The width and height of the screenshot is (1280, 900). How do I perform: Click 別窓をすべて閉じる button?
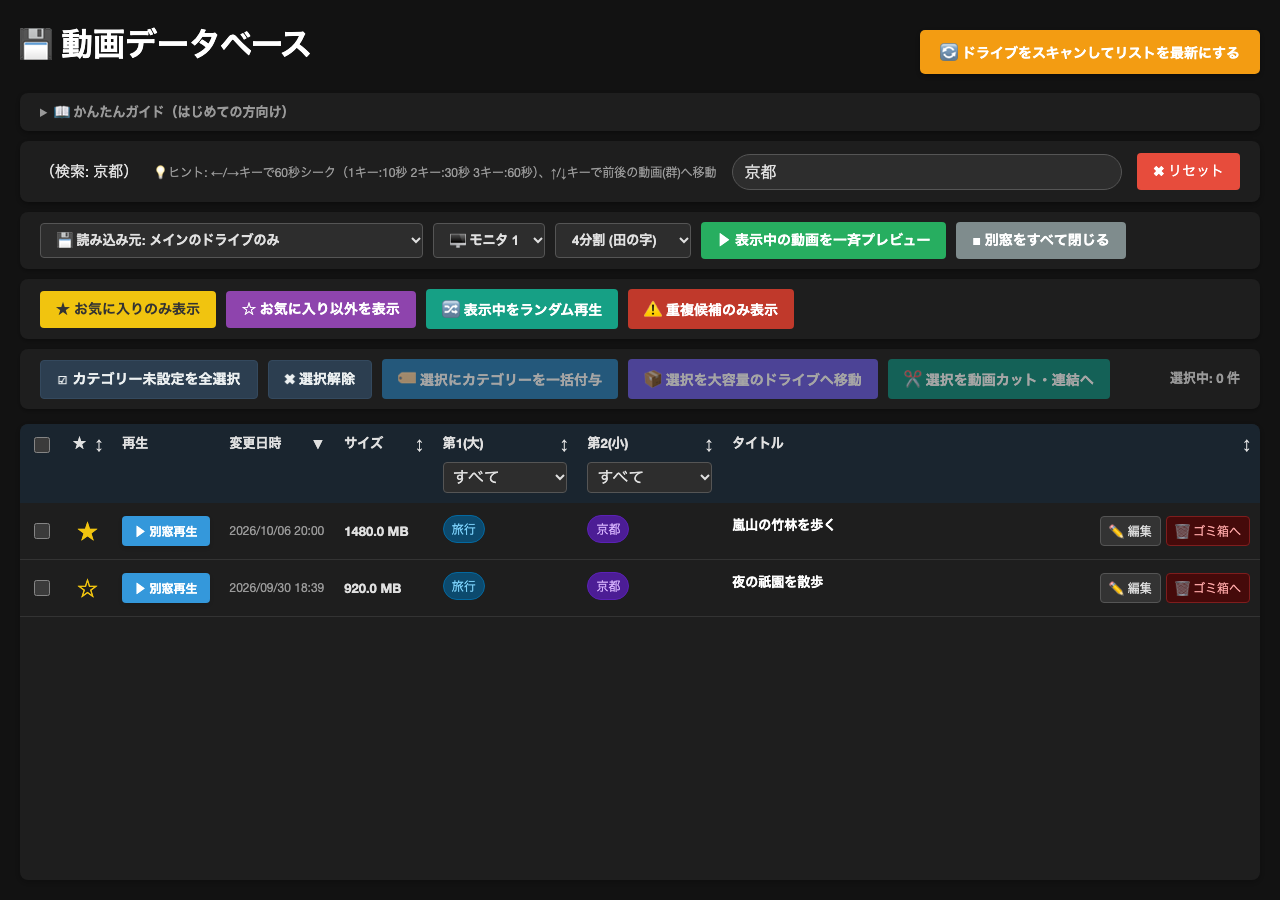[1041, 240]
